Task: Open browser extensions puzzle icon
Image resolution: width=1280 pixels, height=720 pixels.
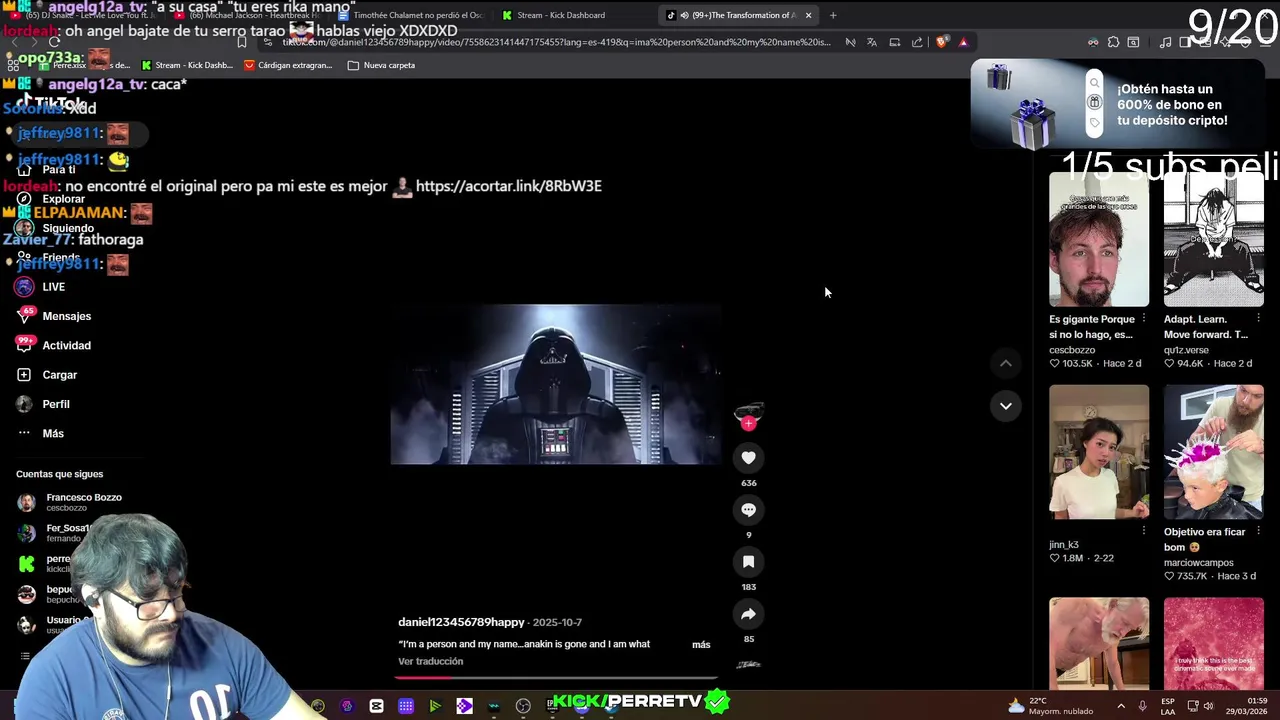Action: click(x=1113, y=42)
